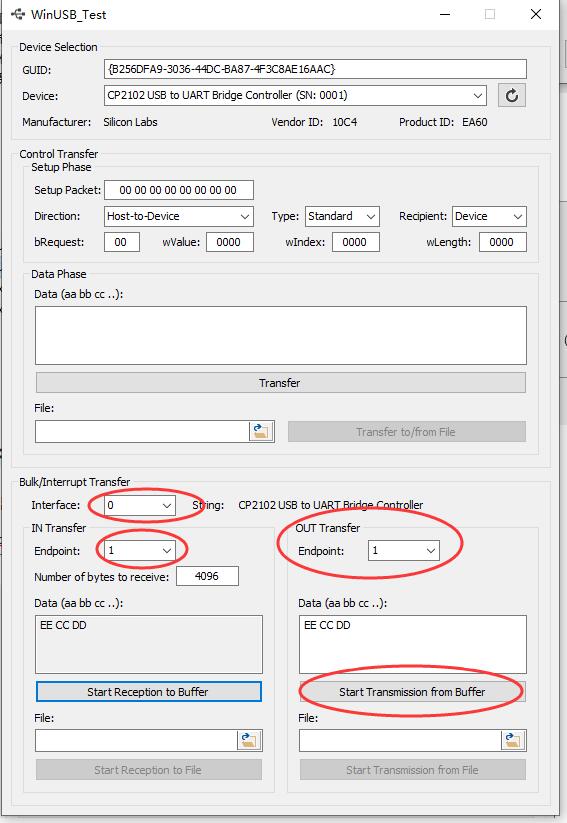Click the GUID input field

tap(315, 69)
